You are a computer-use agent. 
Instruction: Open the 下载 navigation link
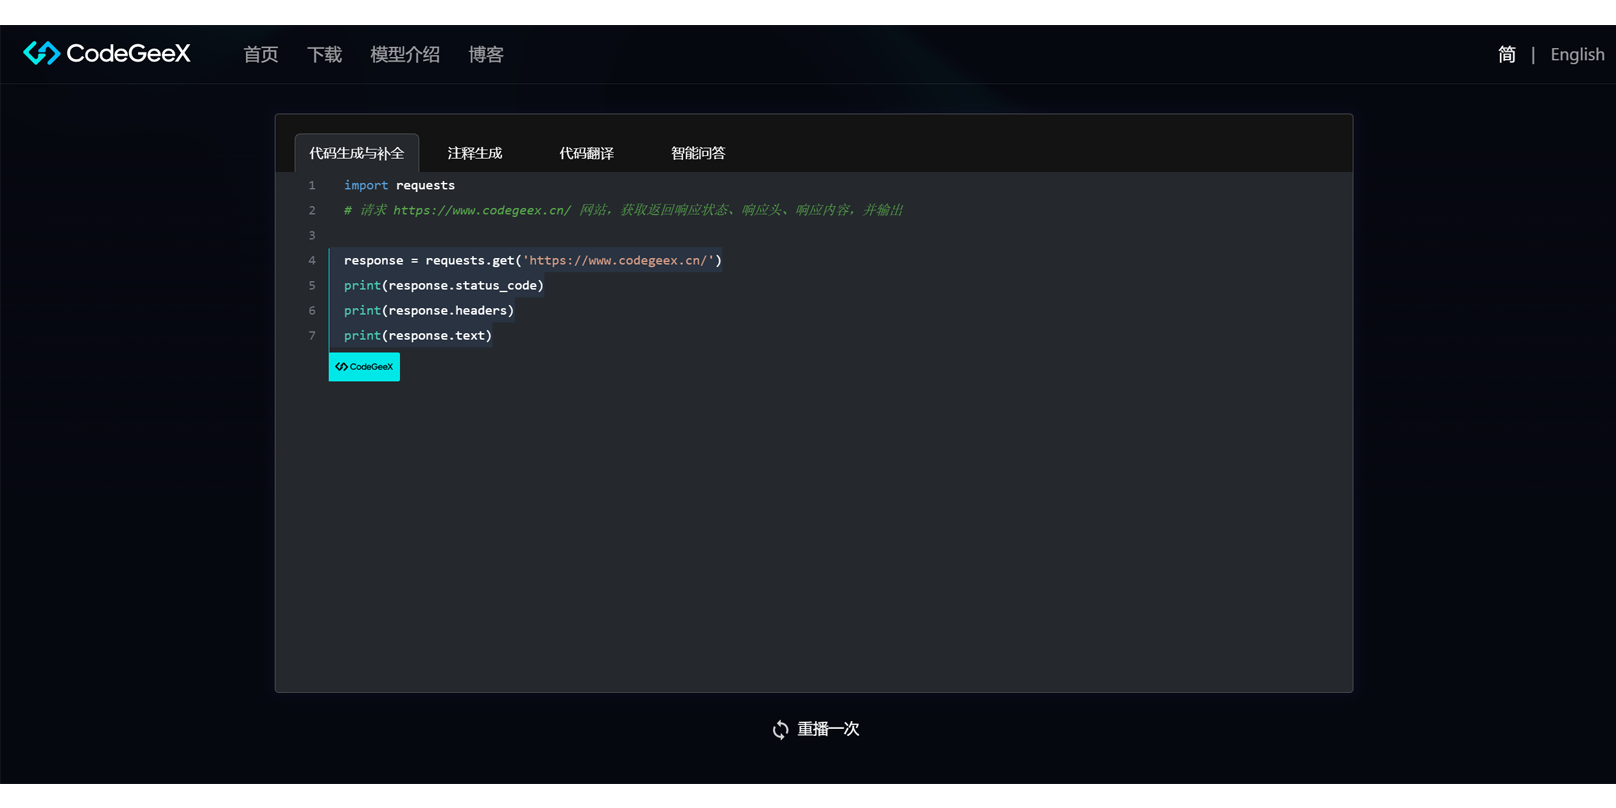324,54
